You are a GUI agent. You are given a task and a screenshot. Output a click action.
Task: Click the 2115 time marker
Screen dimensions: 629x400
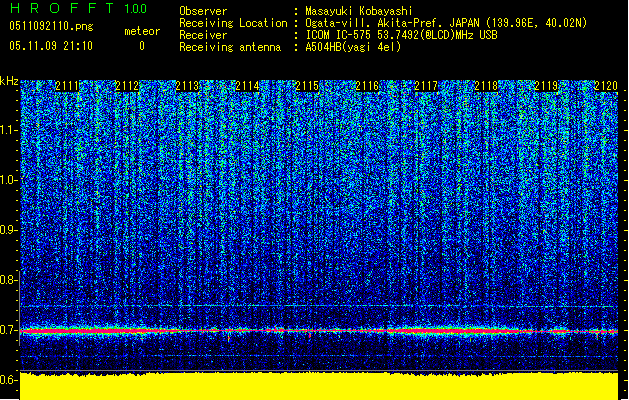pyautogui.click(x=307, y=86)
